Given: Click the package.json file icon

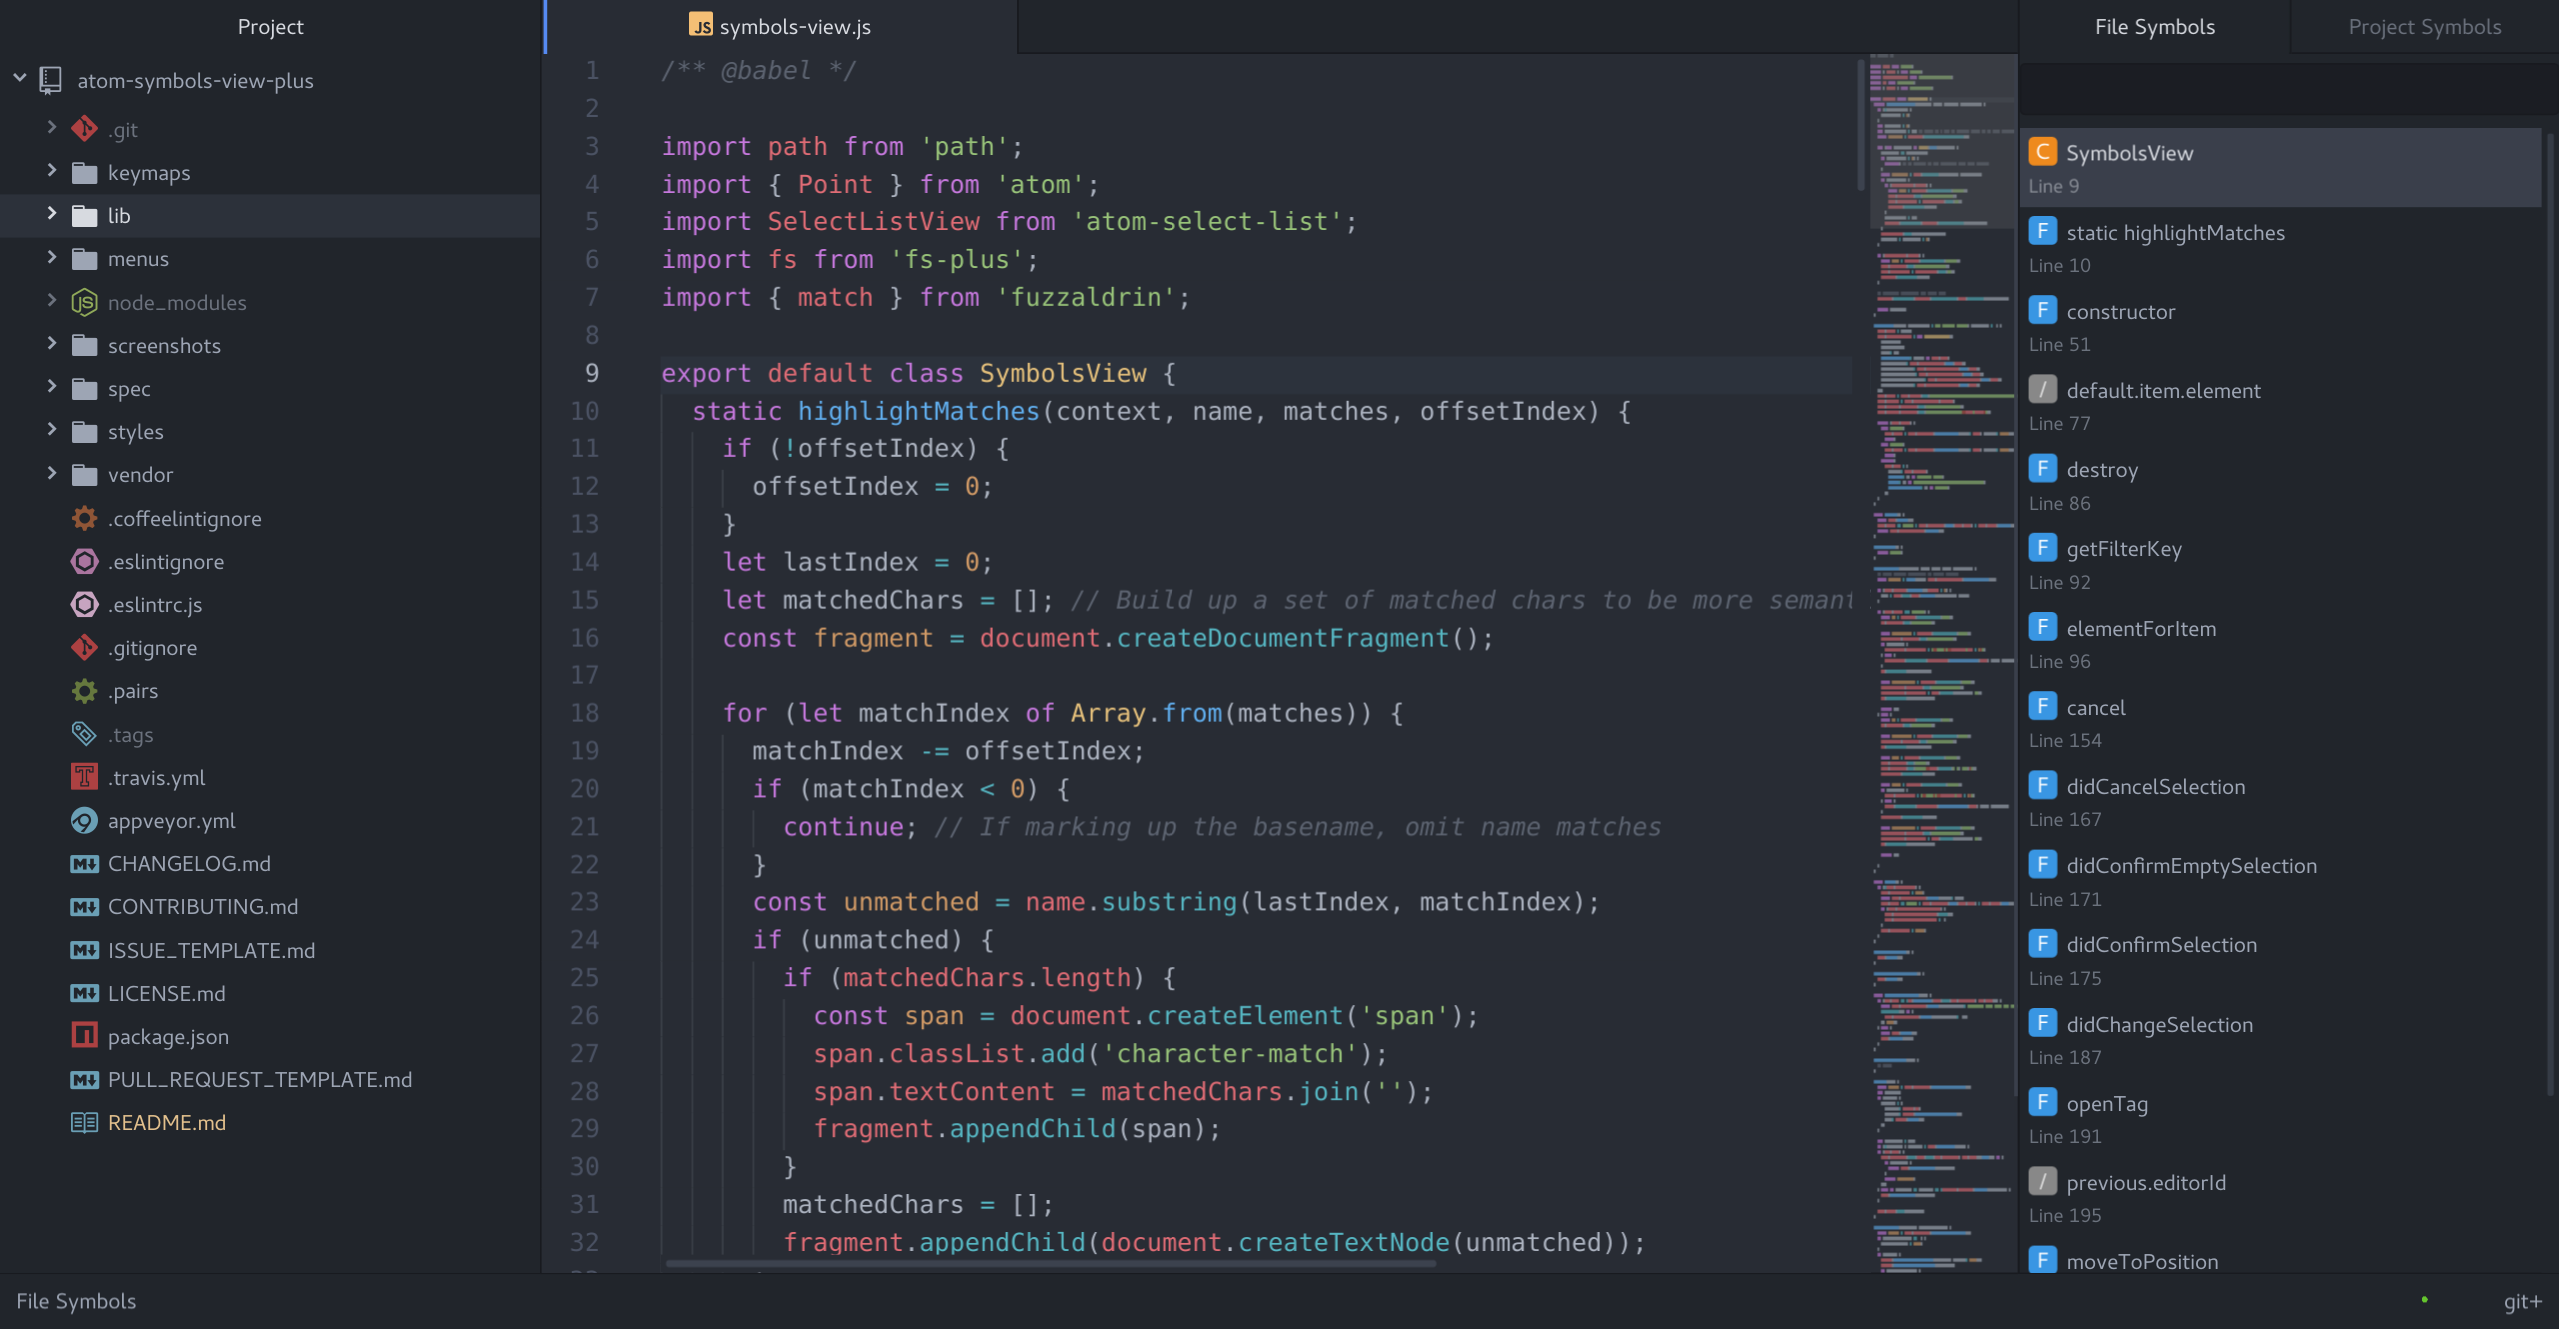Looking at the screenshot, I should (85, 1036).
